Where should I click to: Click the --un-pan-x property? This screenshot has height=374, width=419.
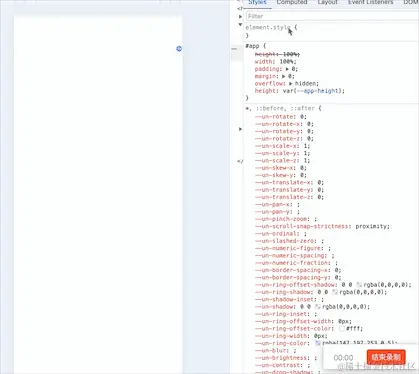pyautogui.click(x=274, y=205)
